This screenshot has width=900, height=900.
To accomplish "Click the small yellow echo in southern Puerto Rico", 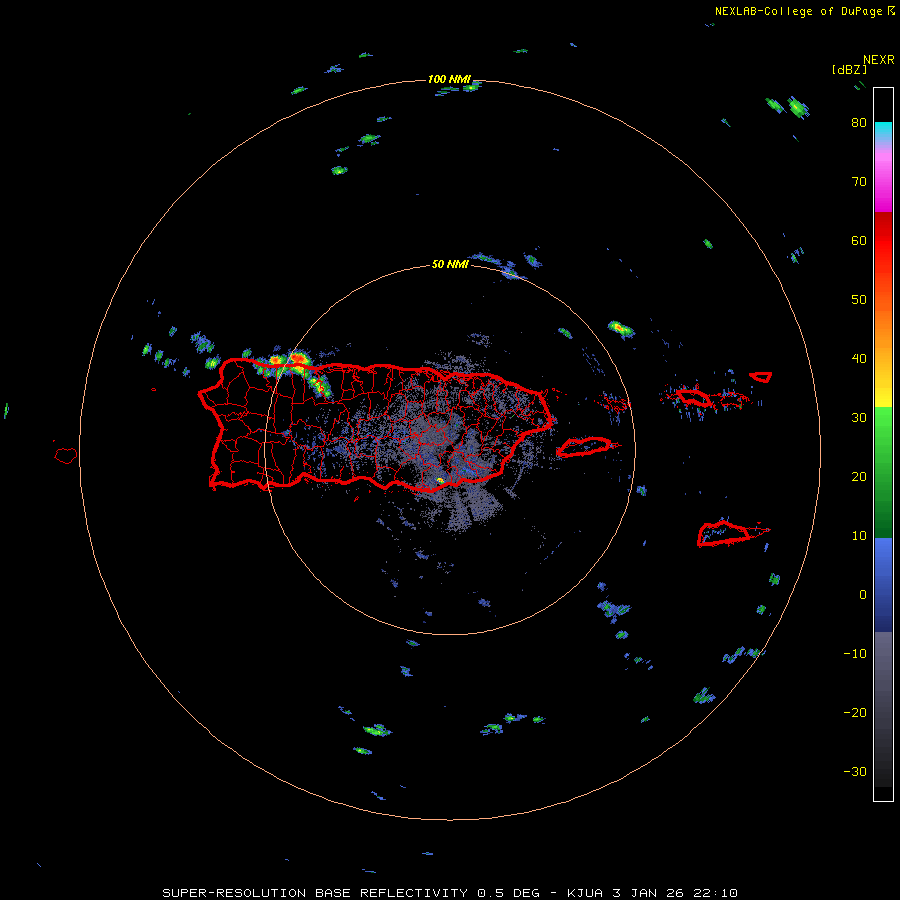I will coord(440,480).
